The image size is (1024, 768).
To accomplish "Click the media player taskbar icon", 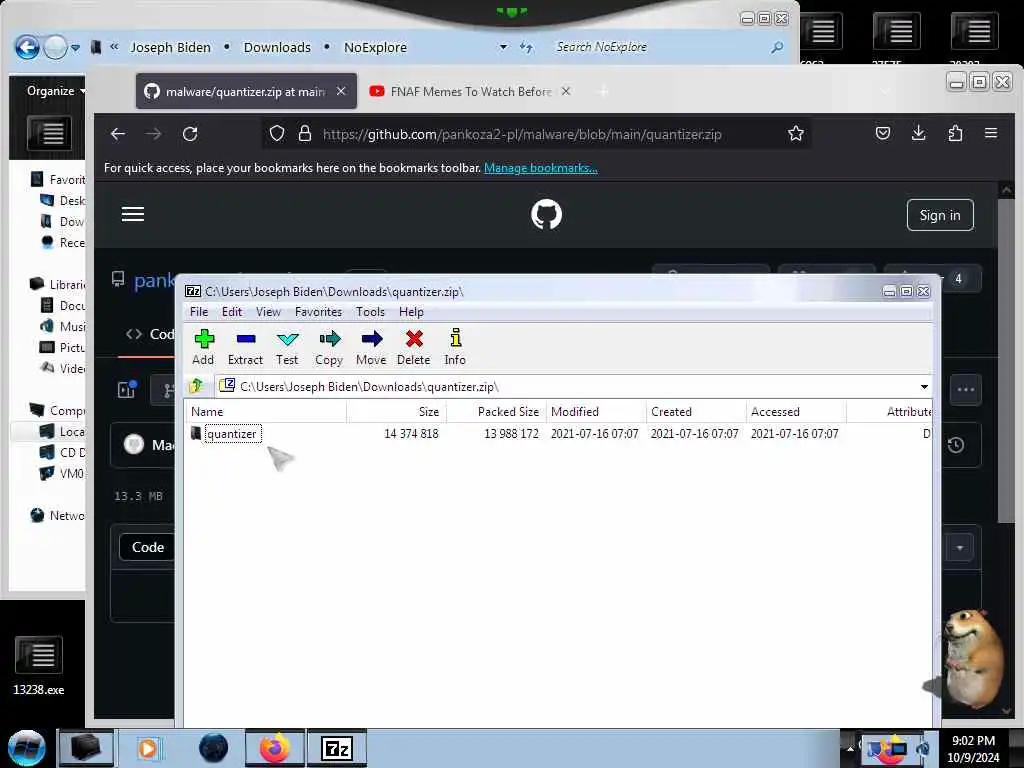I will 148,748.
